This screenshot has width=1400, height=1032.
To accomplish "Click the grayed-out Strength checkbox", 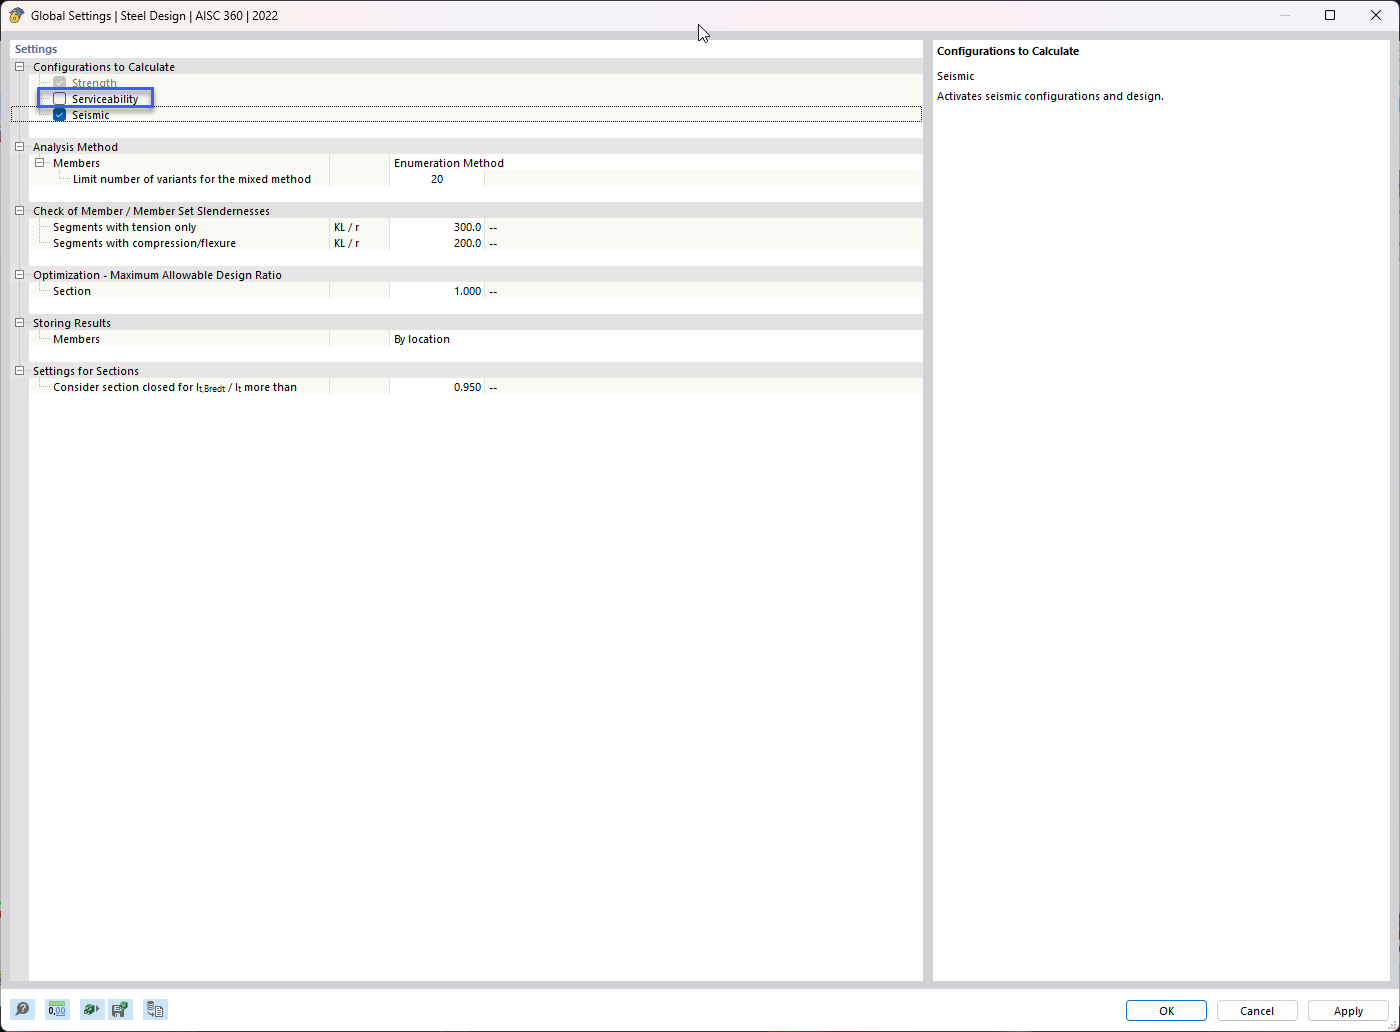I will [59, 82].
